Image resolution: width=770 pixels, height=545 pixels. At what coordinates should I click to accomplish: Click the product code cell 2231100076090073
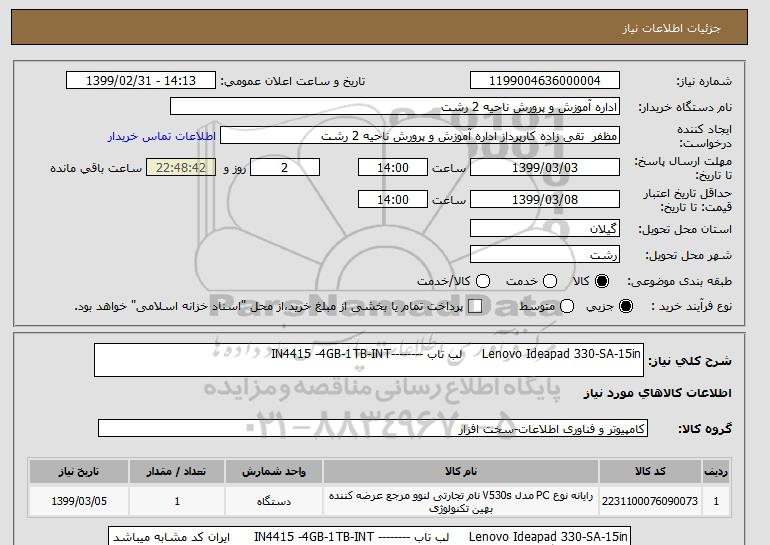pyautogui.click(x=650, y=501)
